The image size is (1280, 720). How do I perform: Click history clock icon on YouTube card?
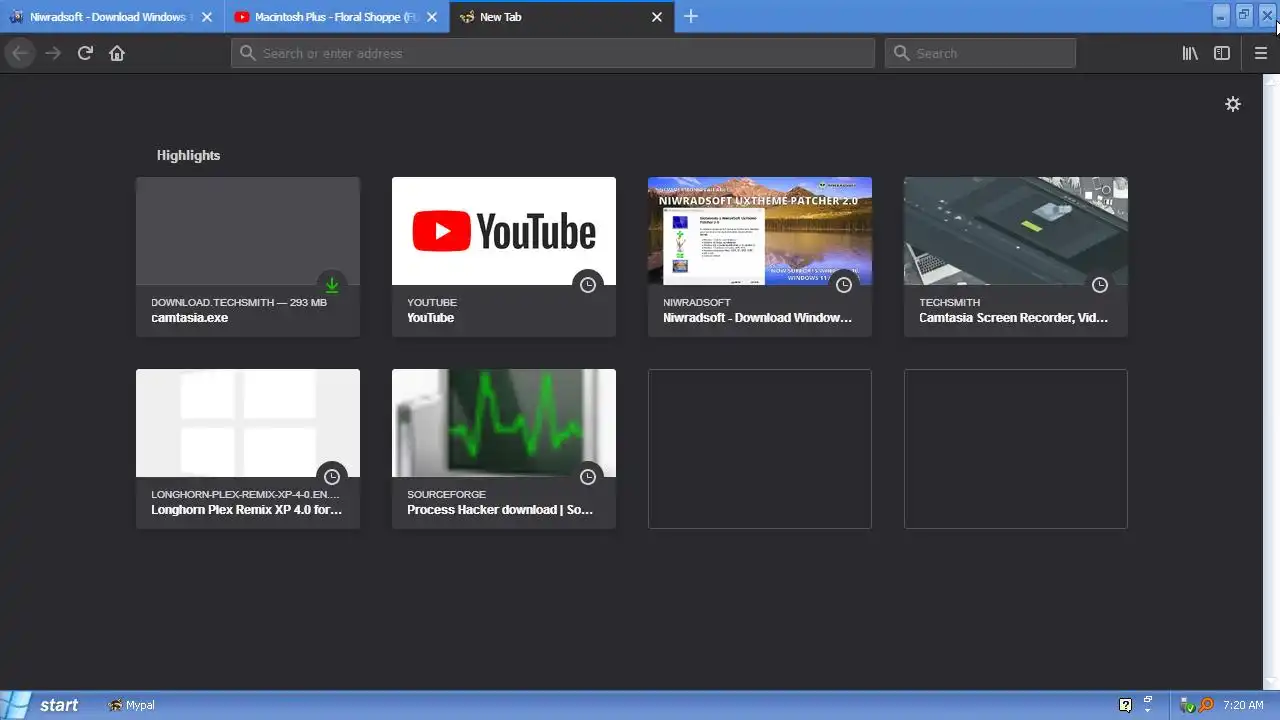click(x=588, y=285)
